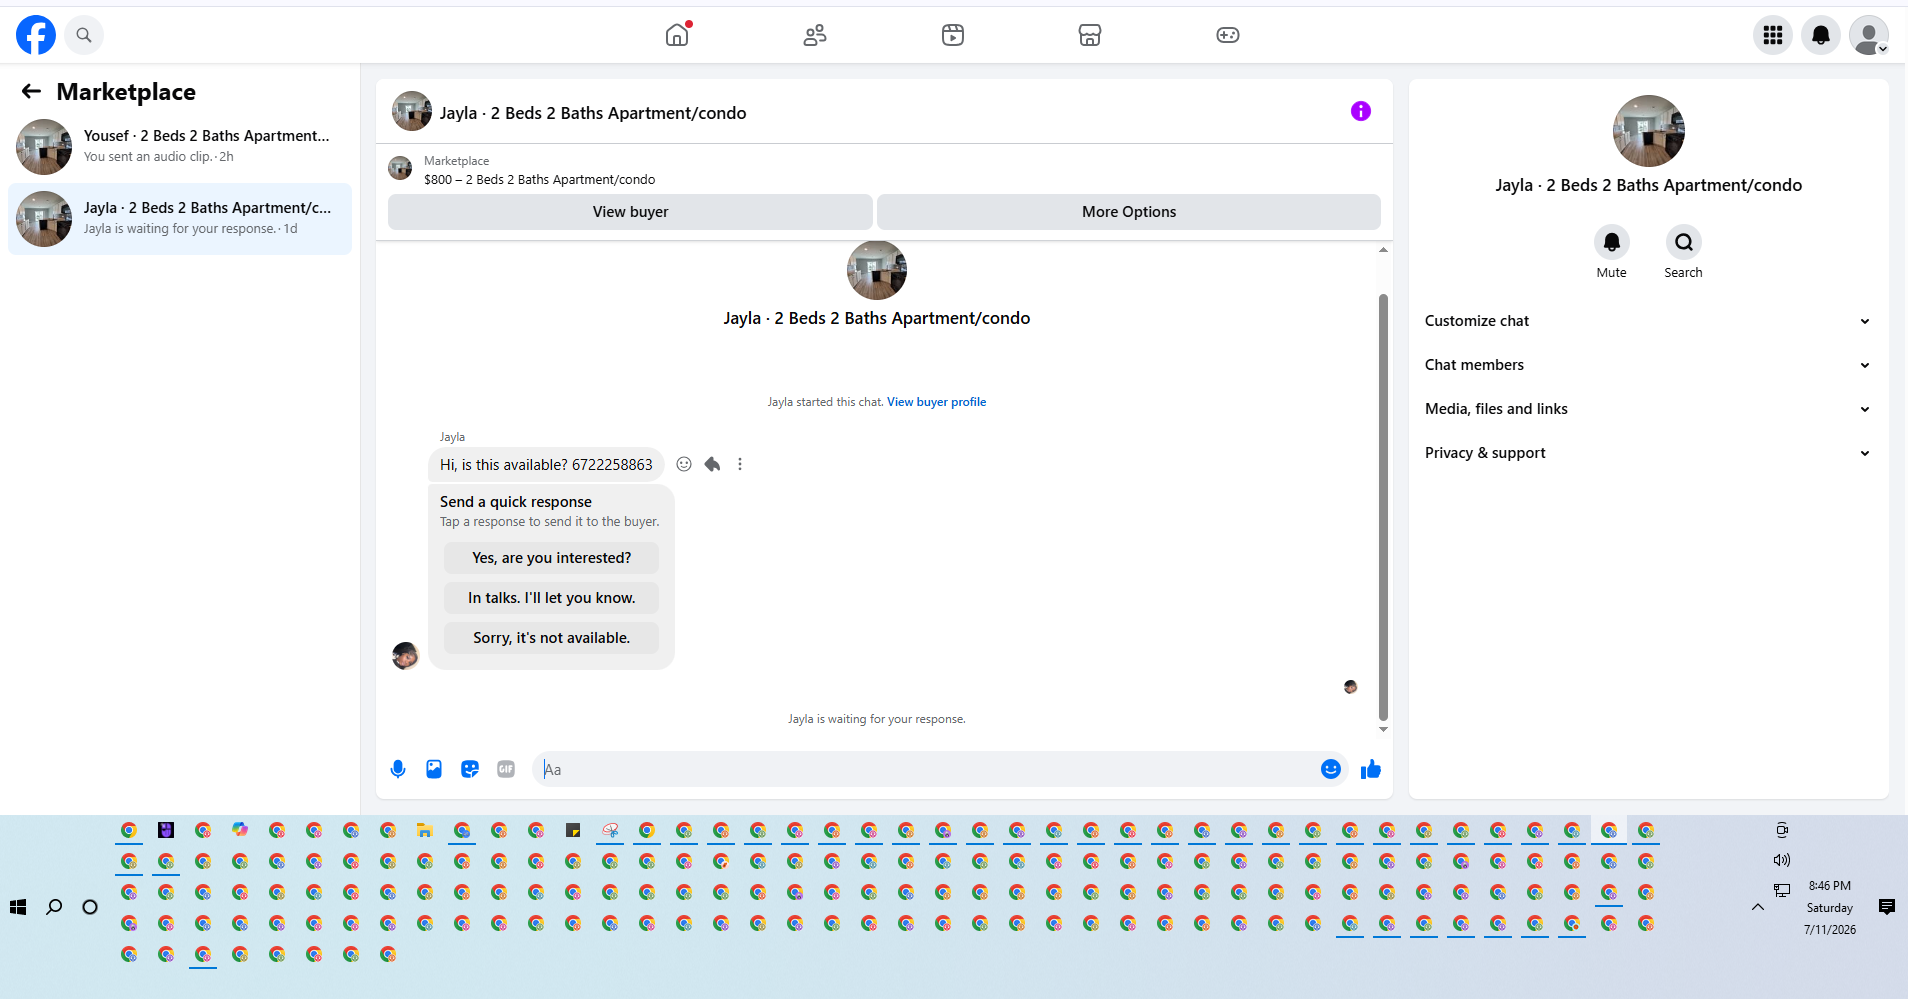The height and width of the screenshot is (999, 1908).
Task: Click Jayla's apartment photo in right panel
Action: 1649,131
